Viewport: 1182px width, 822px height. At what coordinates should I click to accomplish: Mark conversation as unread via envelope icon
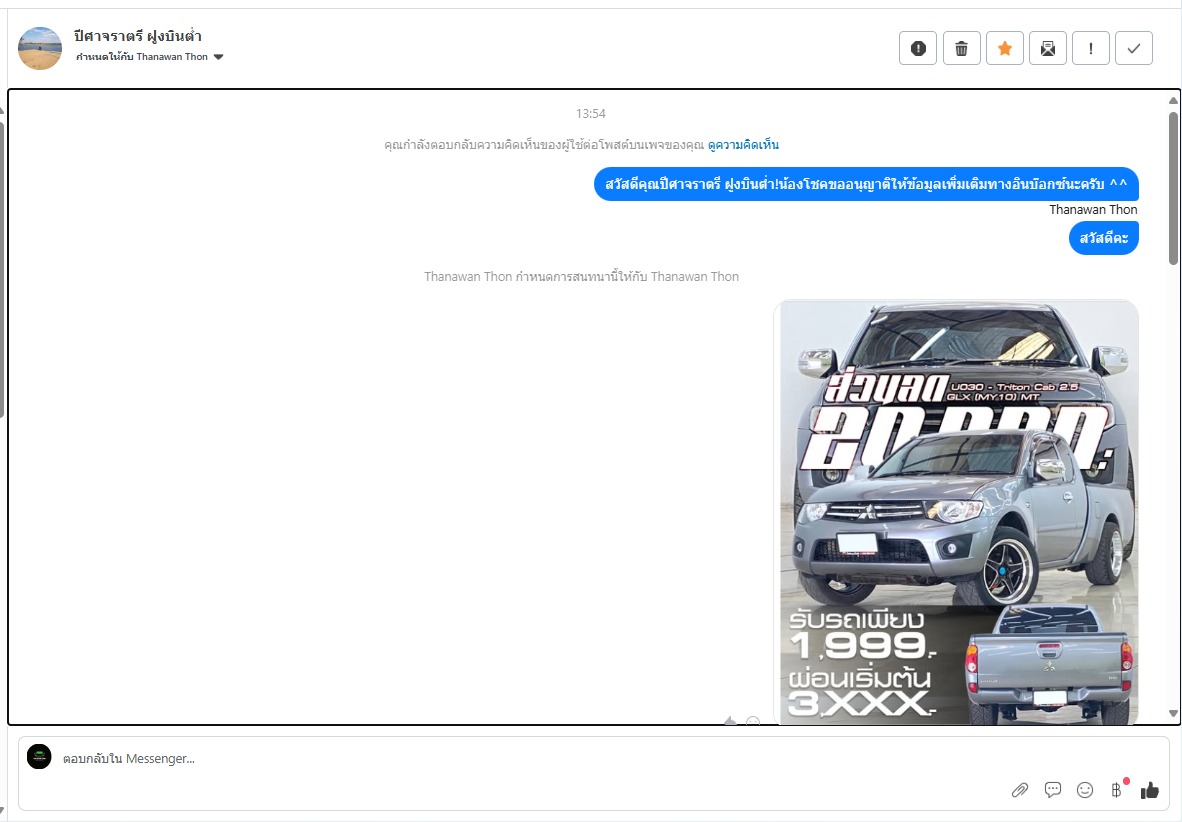coord(1048,48)
